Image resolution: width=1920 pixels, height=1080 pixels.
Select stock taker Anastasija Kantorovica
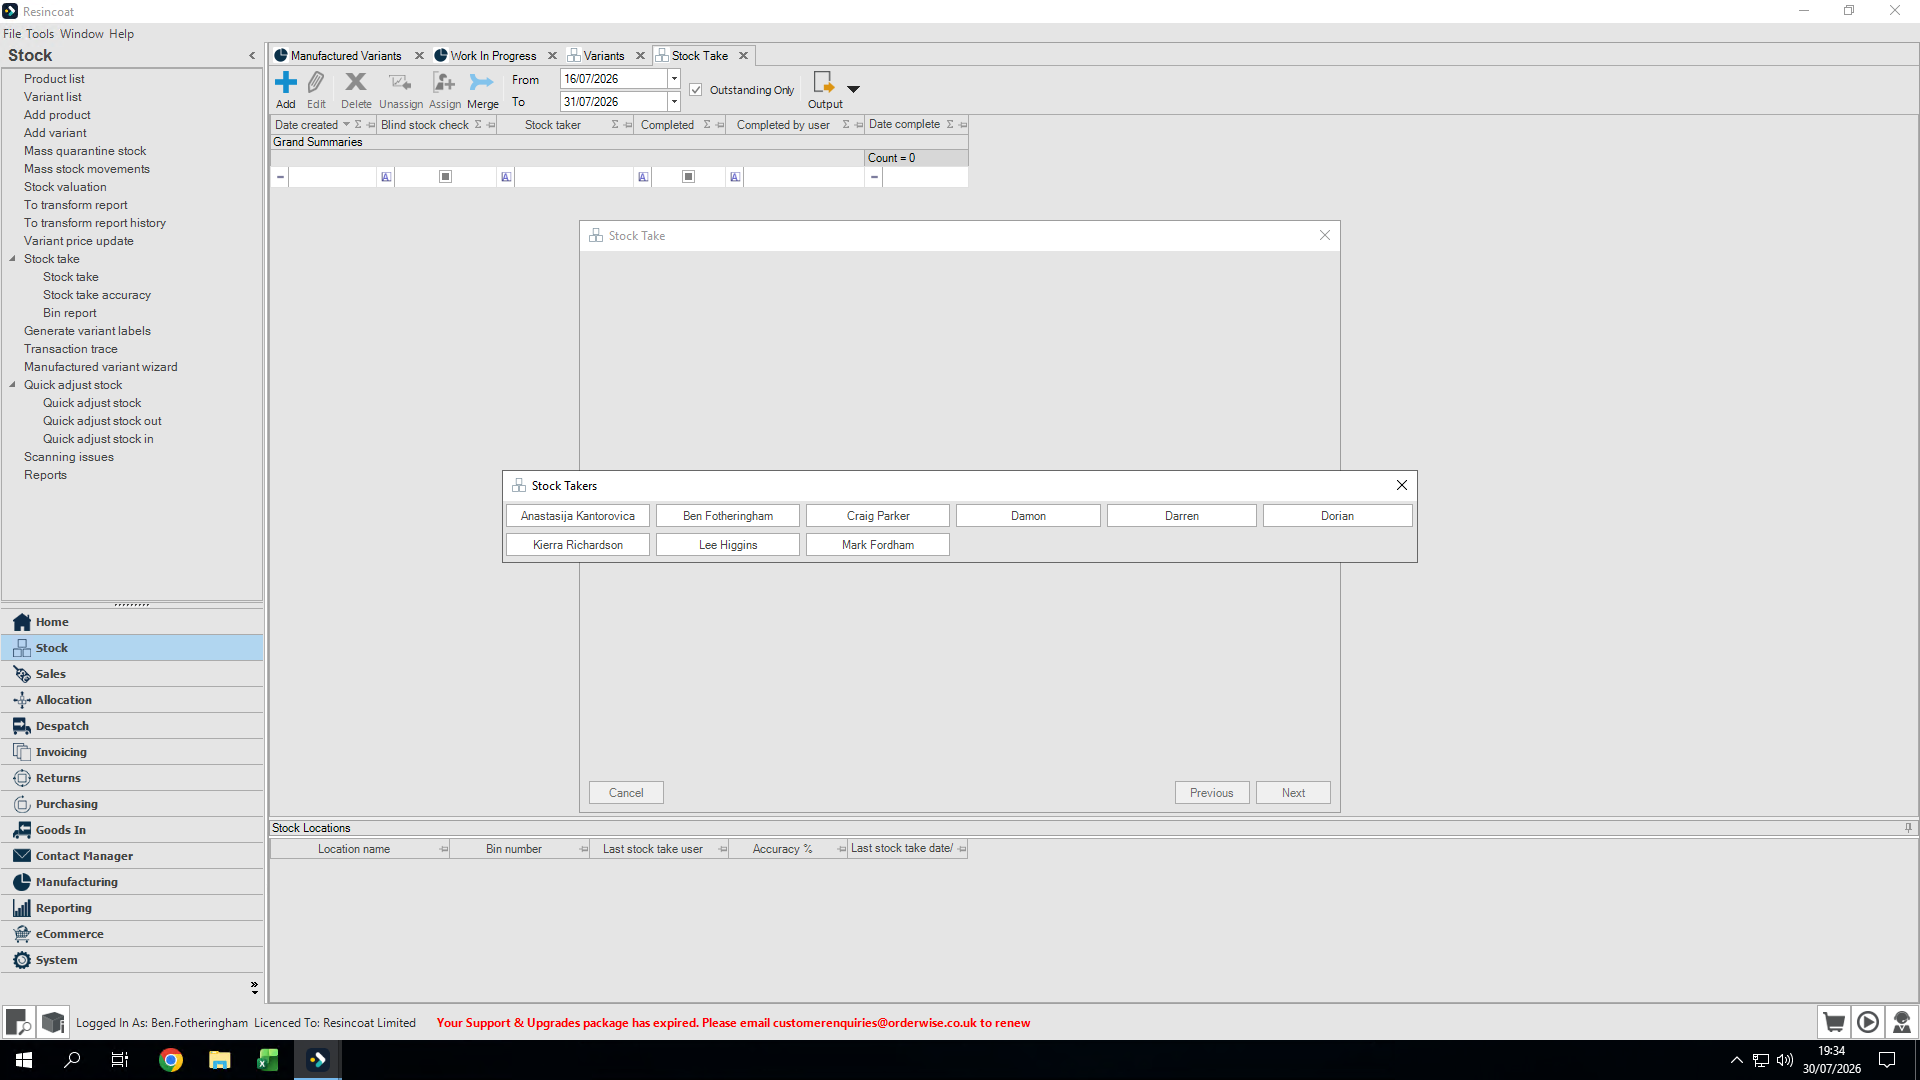click(578, 516)
